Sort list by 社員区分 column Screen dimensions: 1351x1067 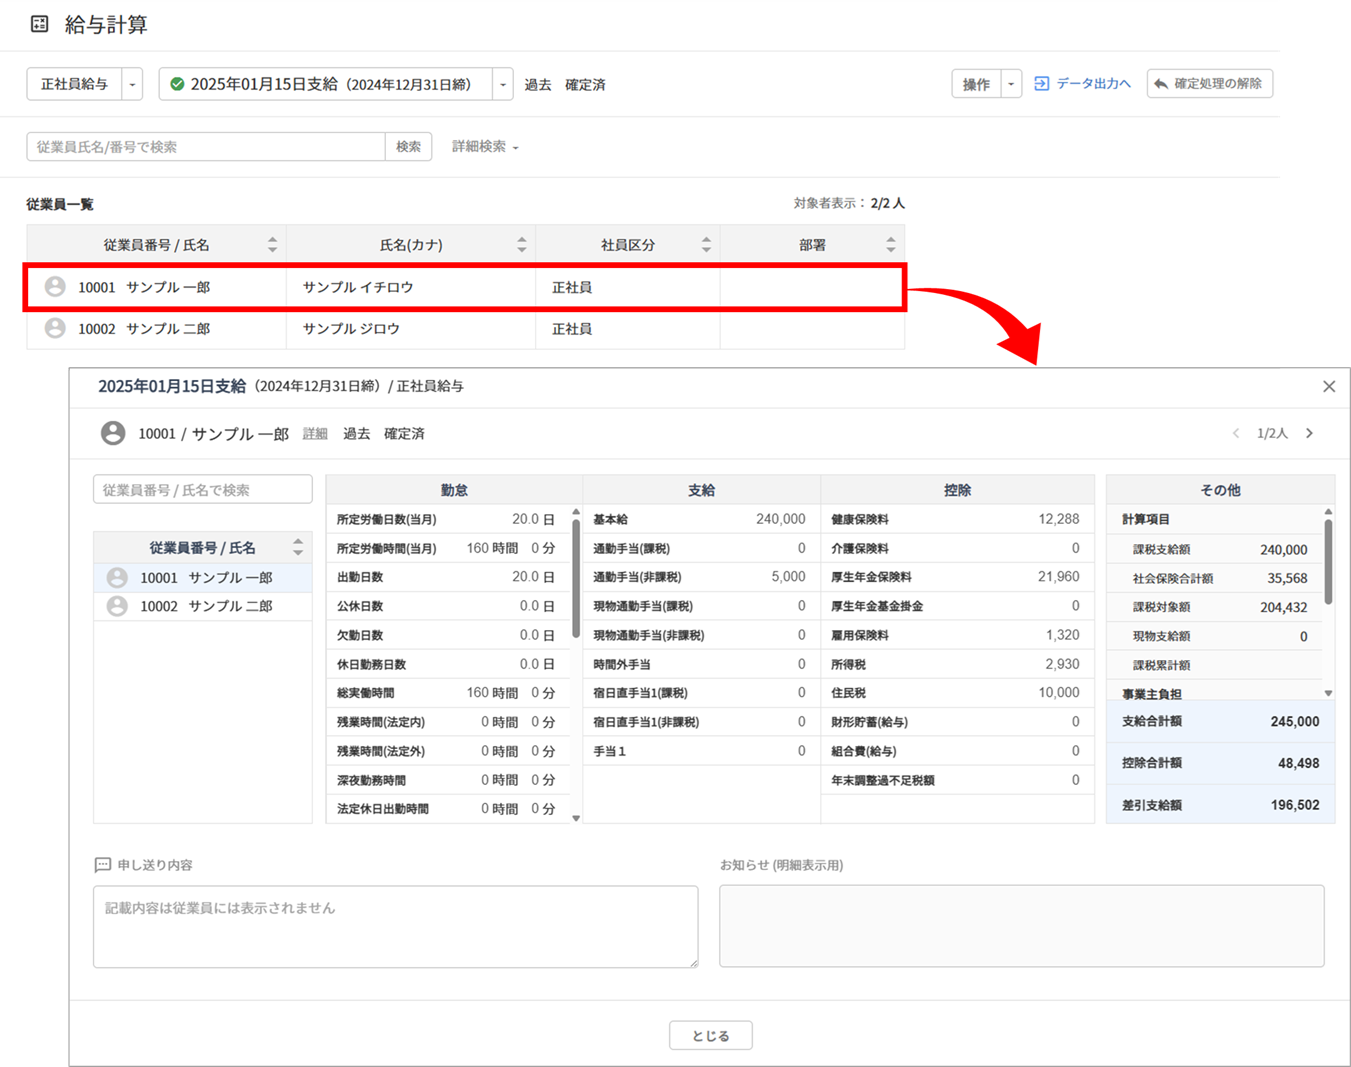(706, 245)
